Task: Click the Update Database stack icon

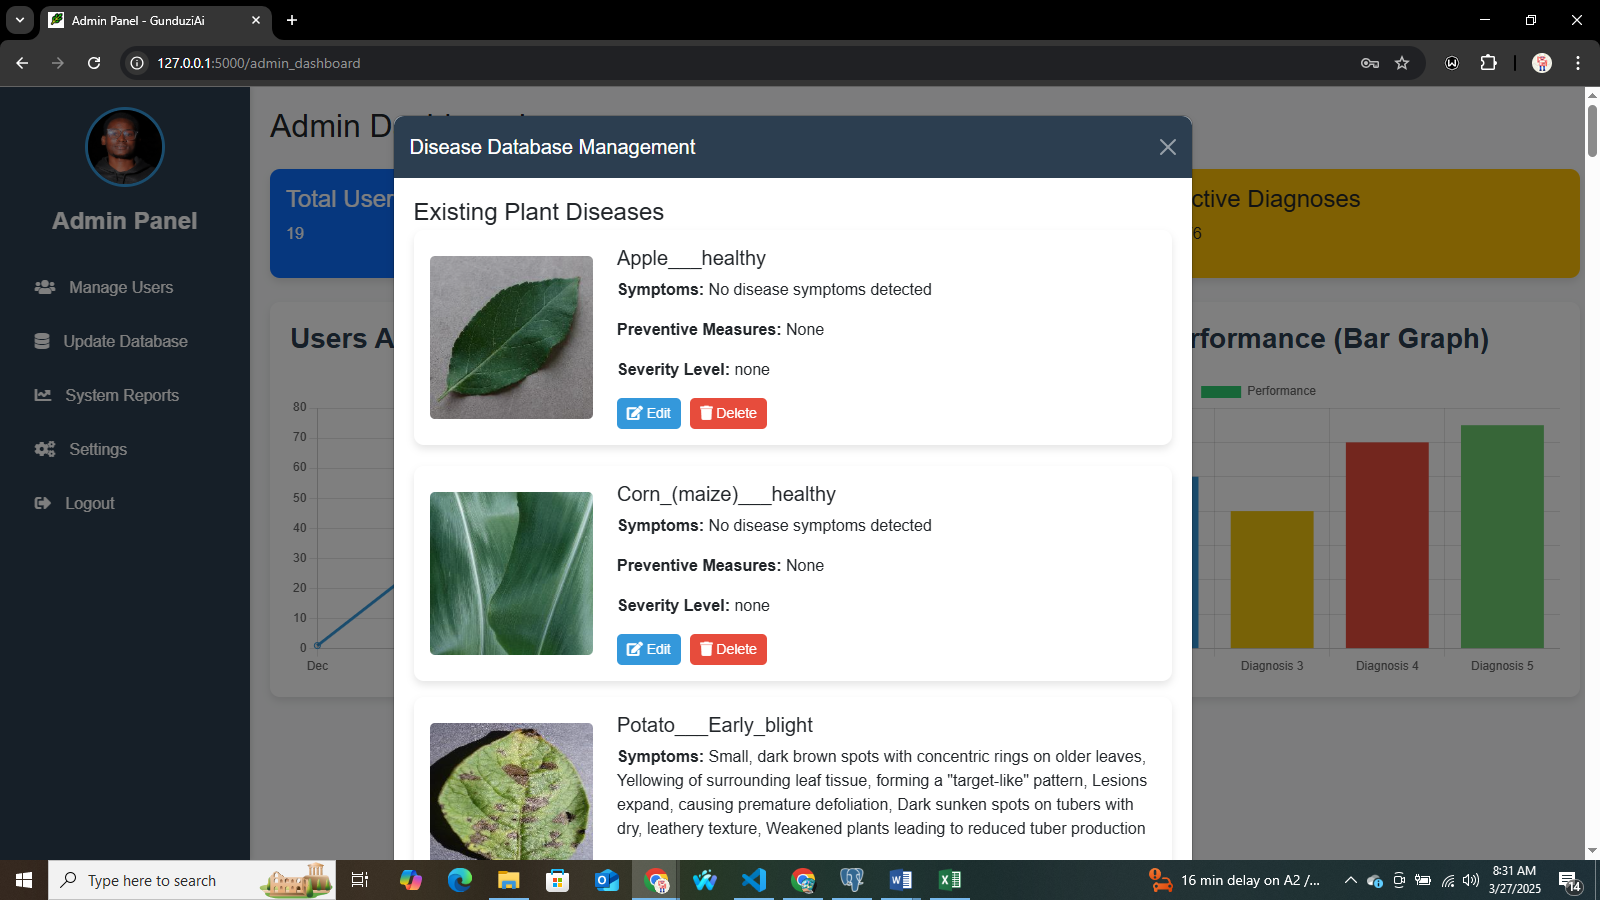Action: pos(42,341)
